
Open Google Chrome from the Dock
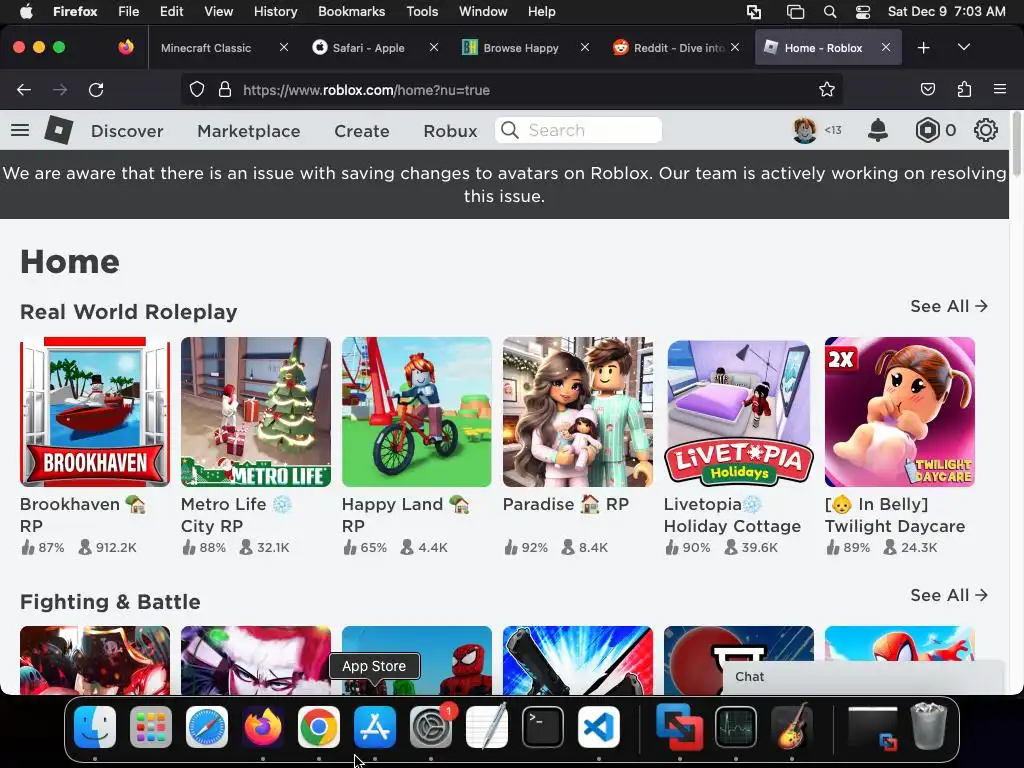tap(319, 727)
